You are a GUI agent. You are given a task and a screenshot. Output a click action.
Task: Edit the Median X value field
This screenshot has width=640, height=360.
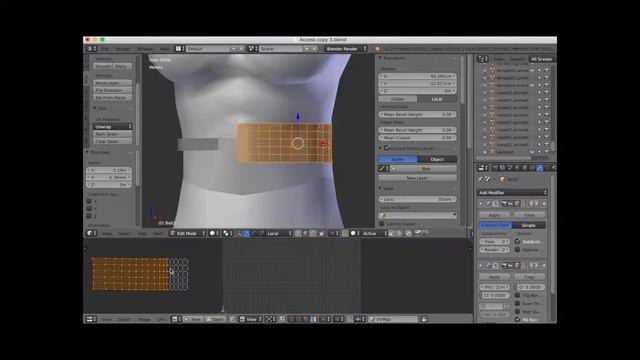417,76
